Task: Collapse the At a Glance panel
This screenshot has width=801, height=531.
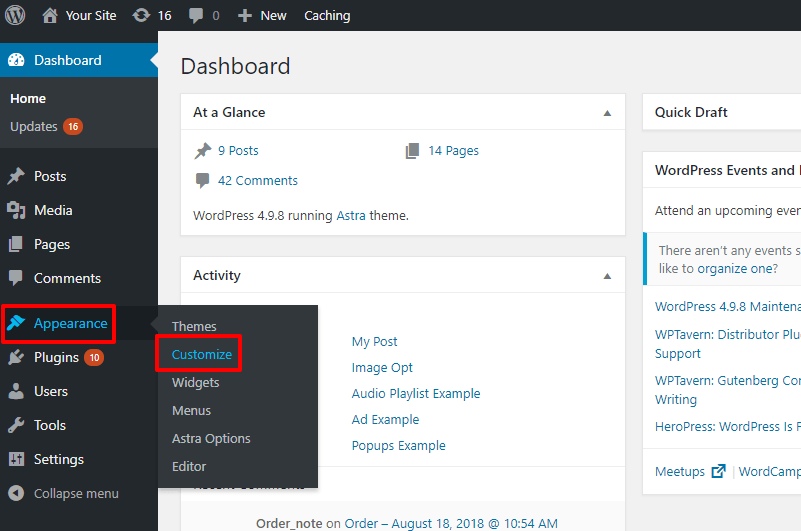Action: 607,113
